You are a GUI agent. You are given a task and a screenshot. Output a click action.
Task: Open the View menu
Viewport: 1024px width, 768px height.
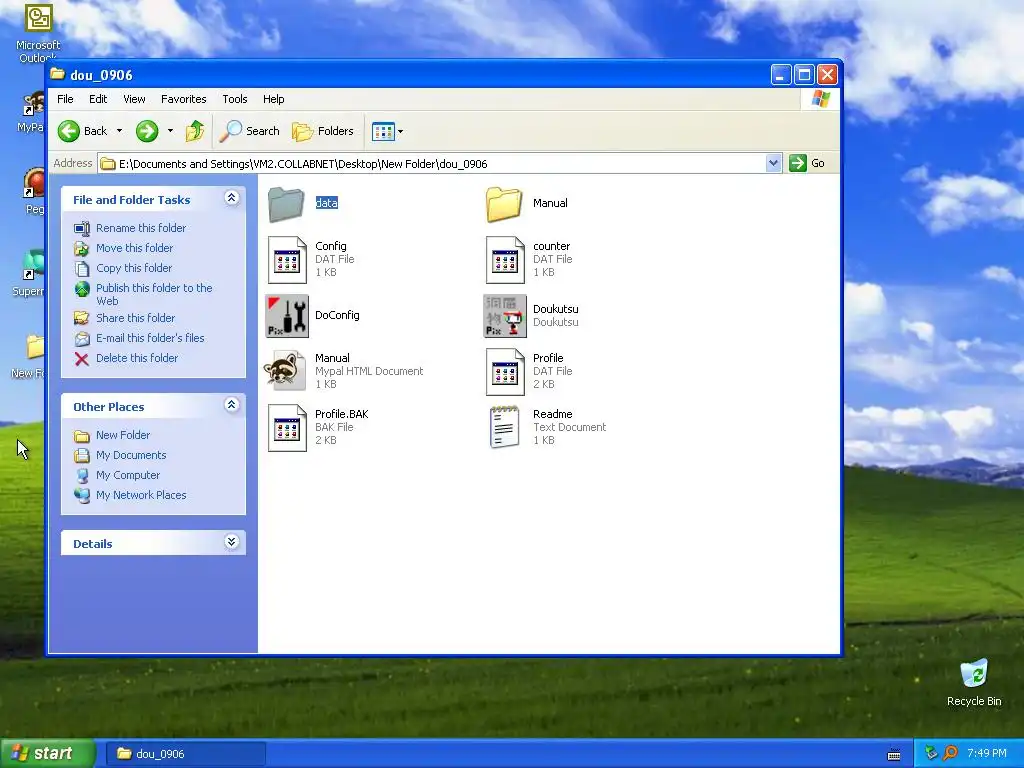134,99
